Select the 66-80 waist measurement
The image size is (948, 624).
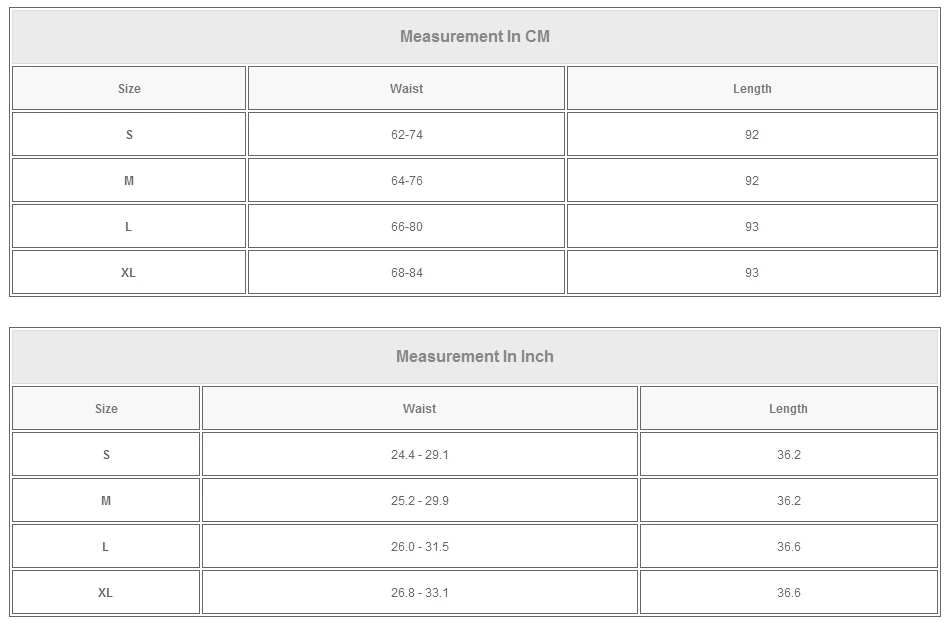point(406,227)
